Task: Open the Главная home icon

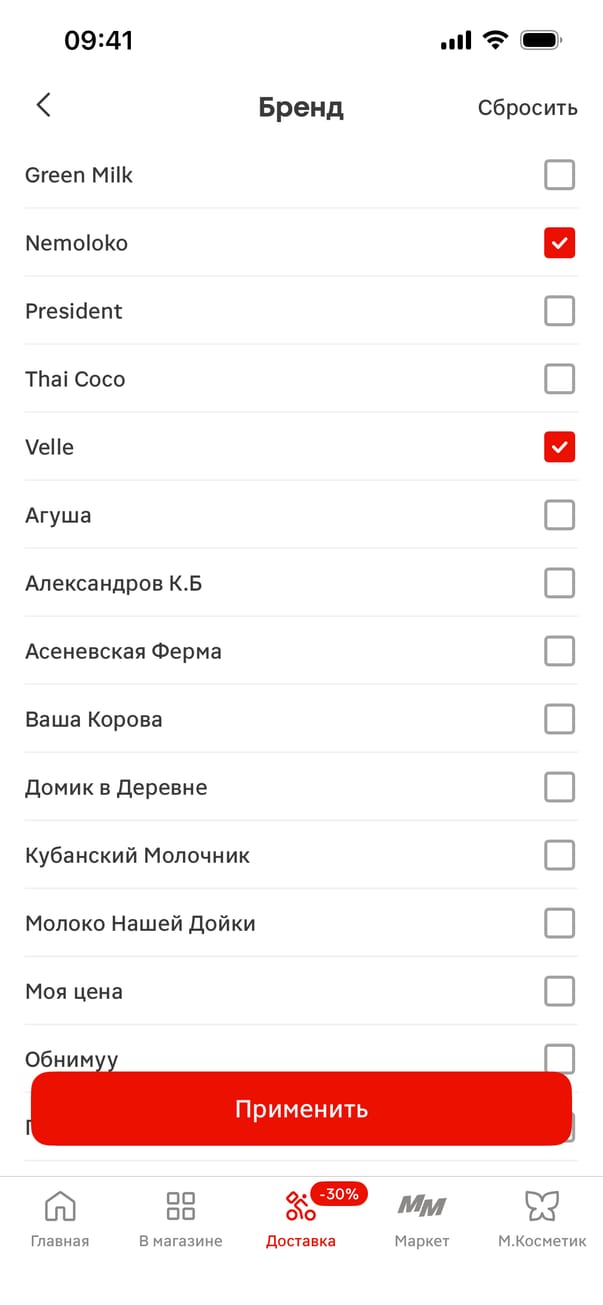Action: (x=60, y=1206)
